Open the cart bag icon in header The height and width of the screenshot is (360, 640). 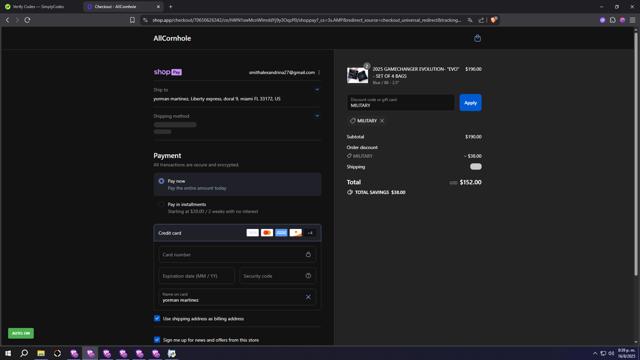(x=477, y=38)
